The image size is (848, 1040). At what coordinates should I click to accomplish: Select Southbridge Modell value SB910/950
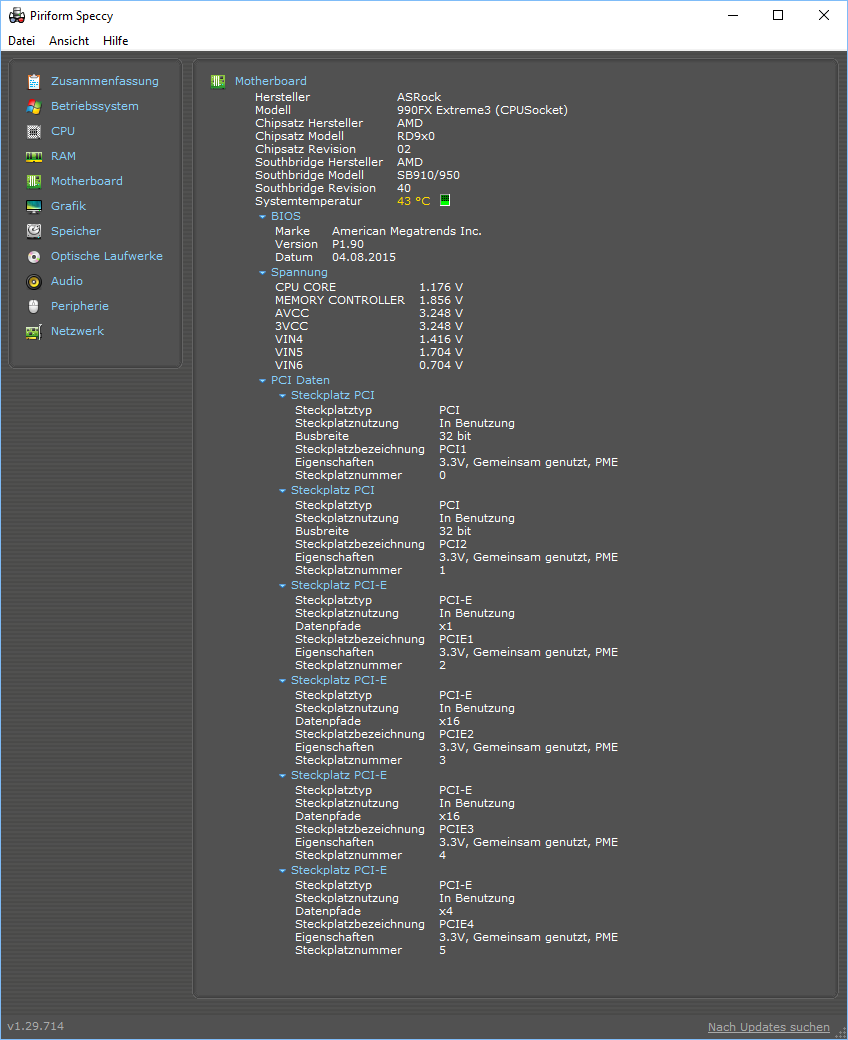[428, 175]
